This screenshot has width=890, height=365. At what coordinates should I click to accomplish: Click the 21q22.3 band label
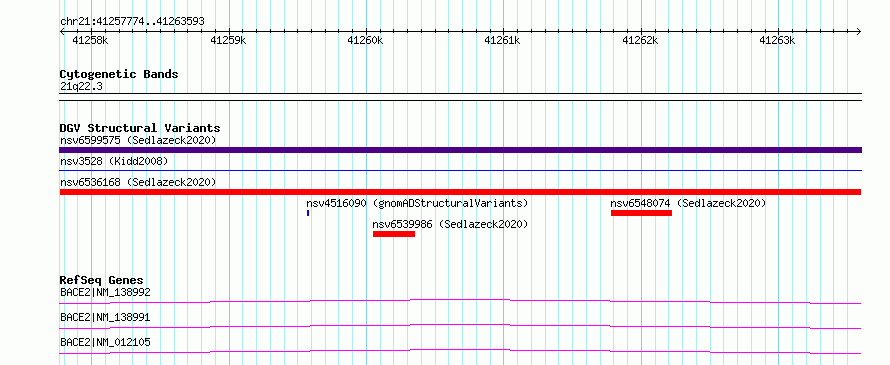[x=81, y=87]
